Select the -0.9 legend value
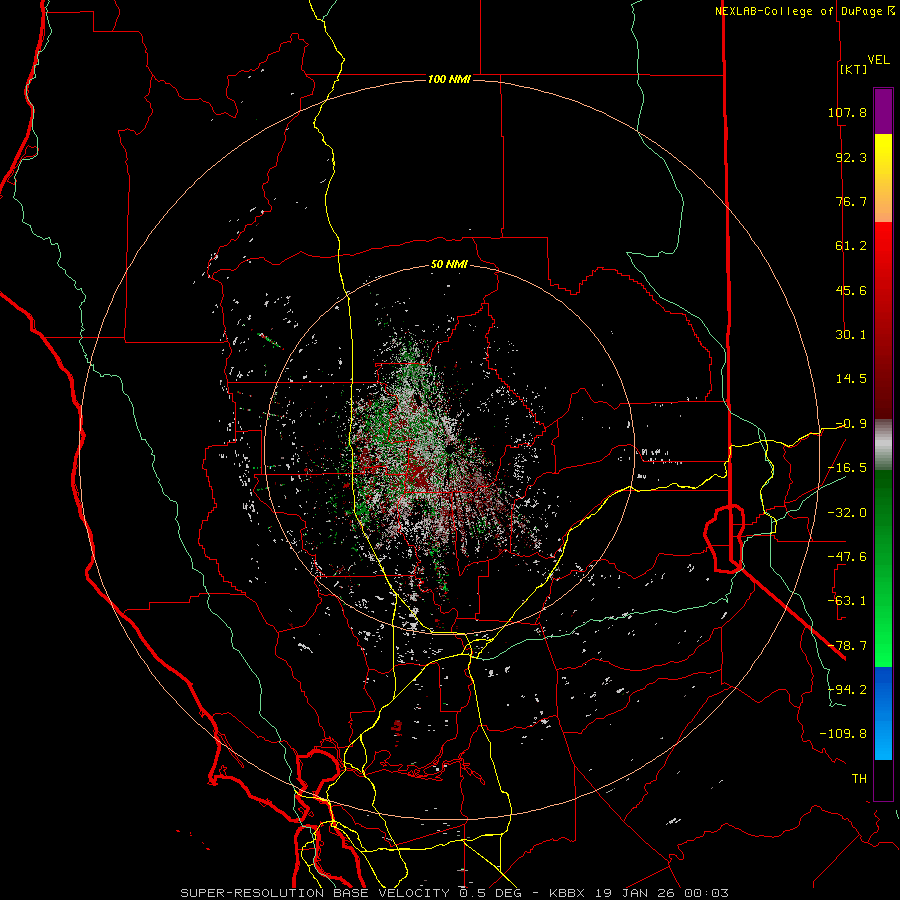This screenshot has width=900, height=900. (x=851, y=423)
